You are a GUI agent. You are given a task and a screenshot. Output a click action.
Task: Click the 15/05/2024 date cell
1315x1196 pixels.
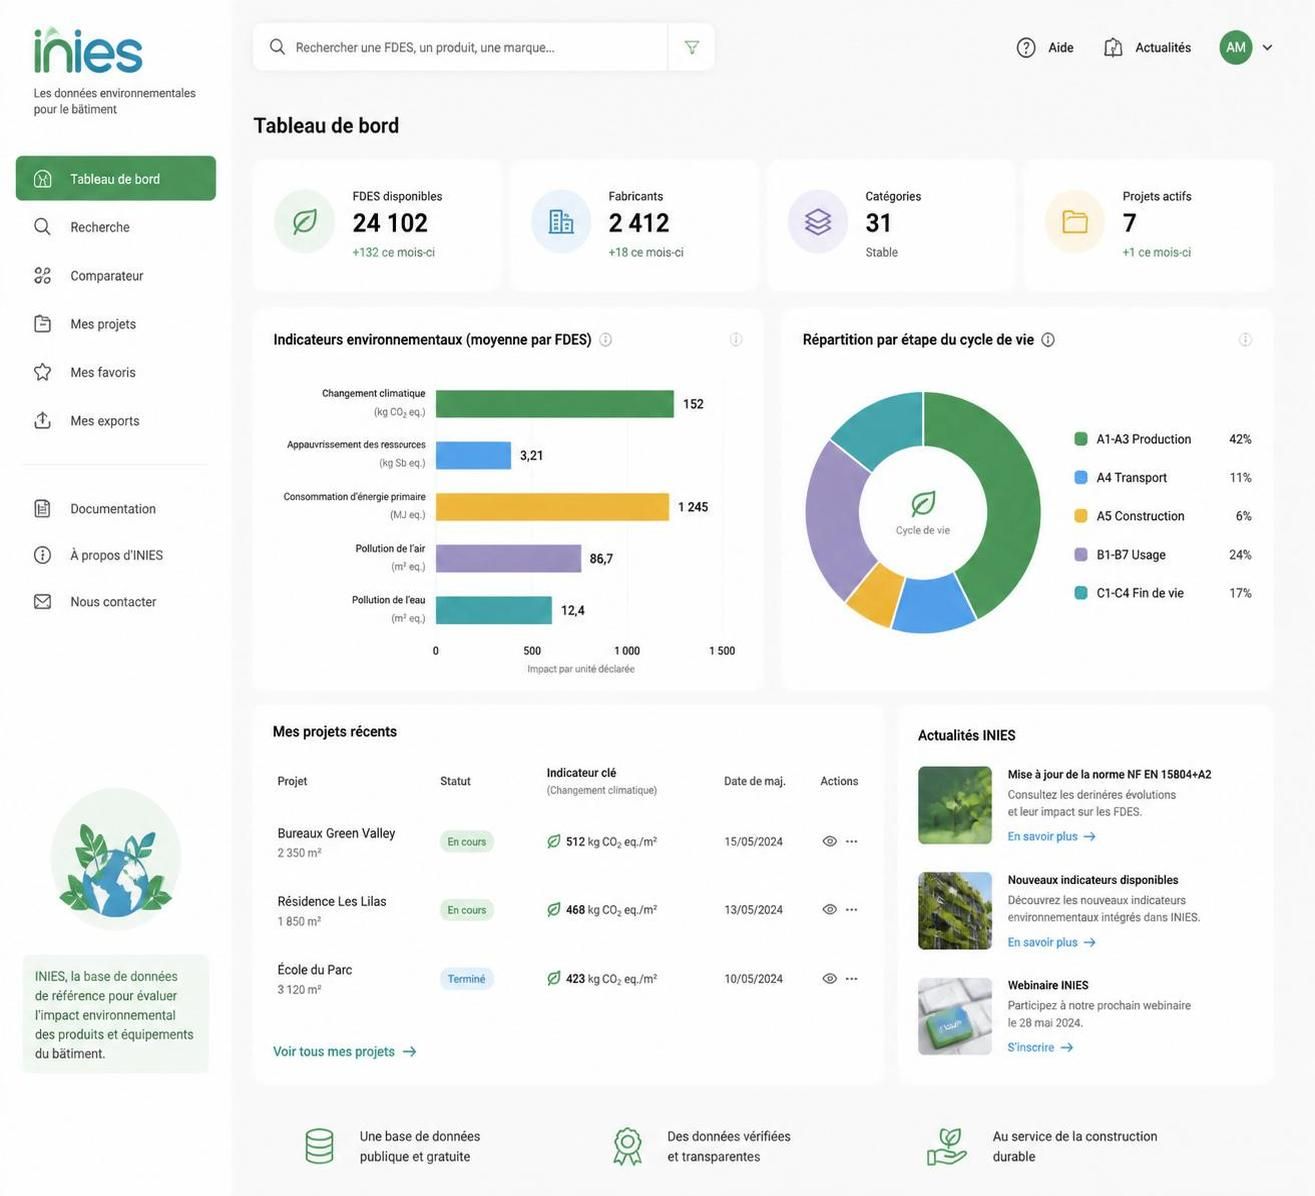[x=754, y=842]
